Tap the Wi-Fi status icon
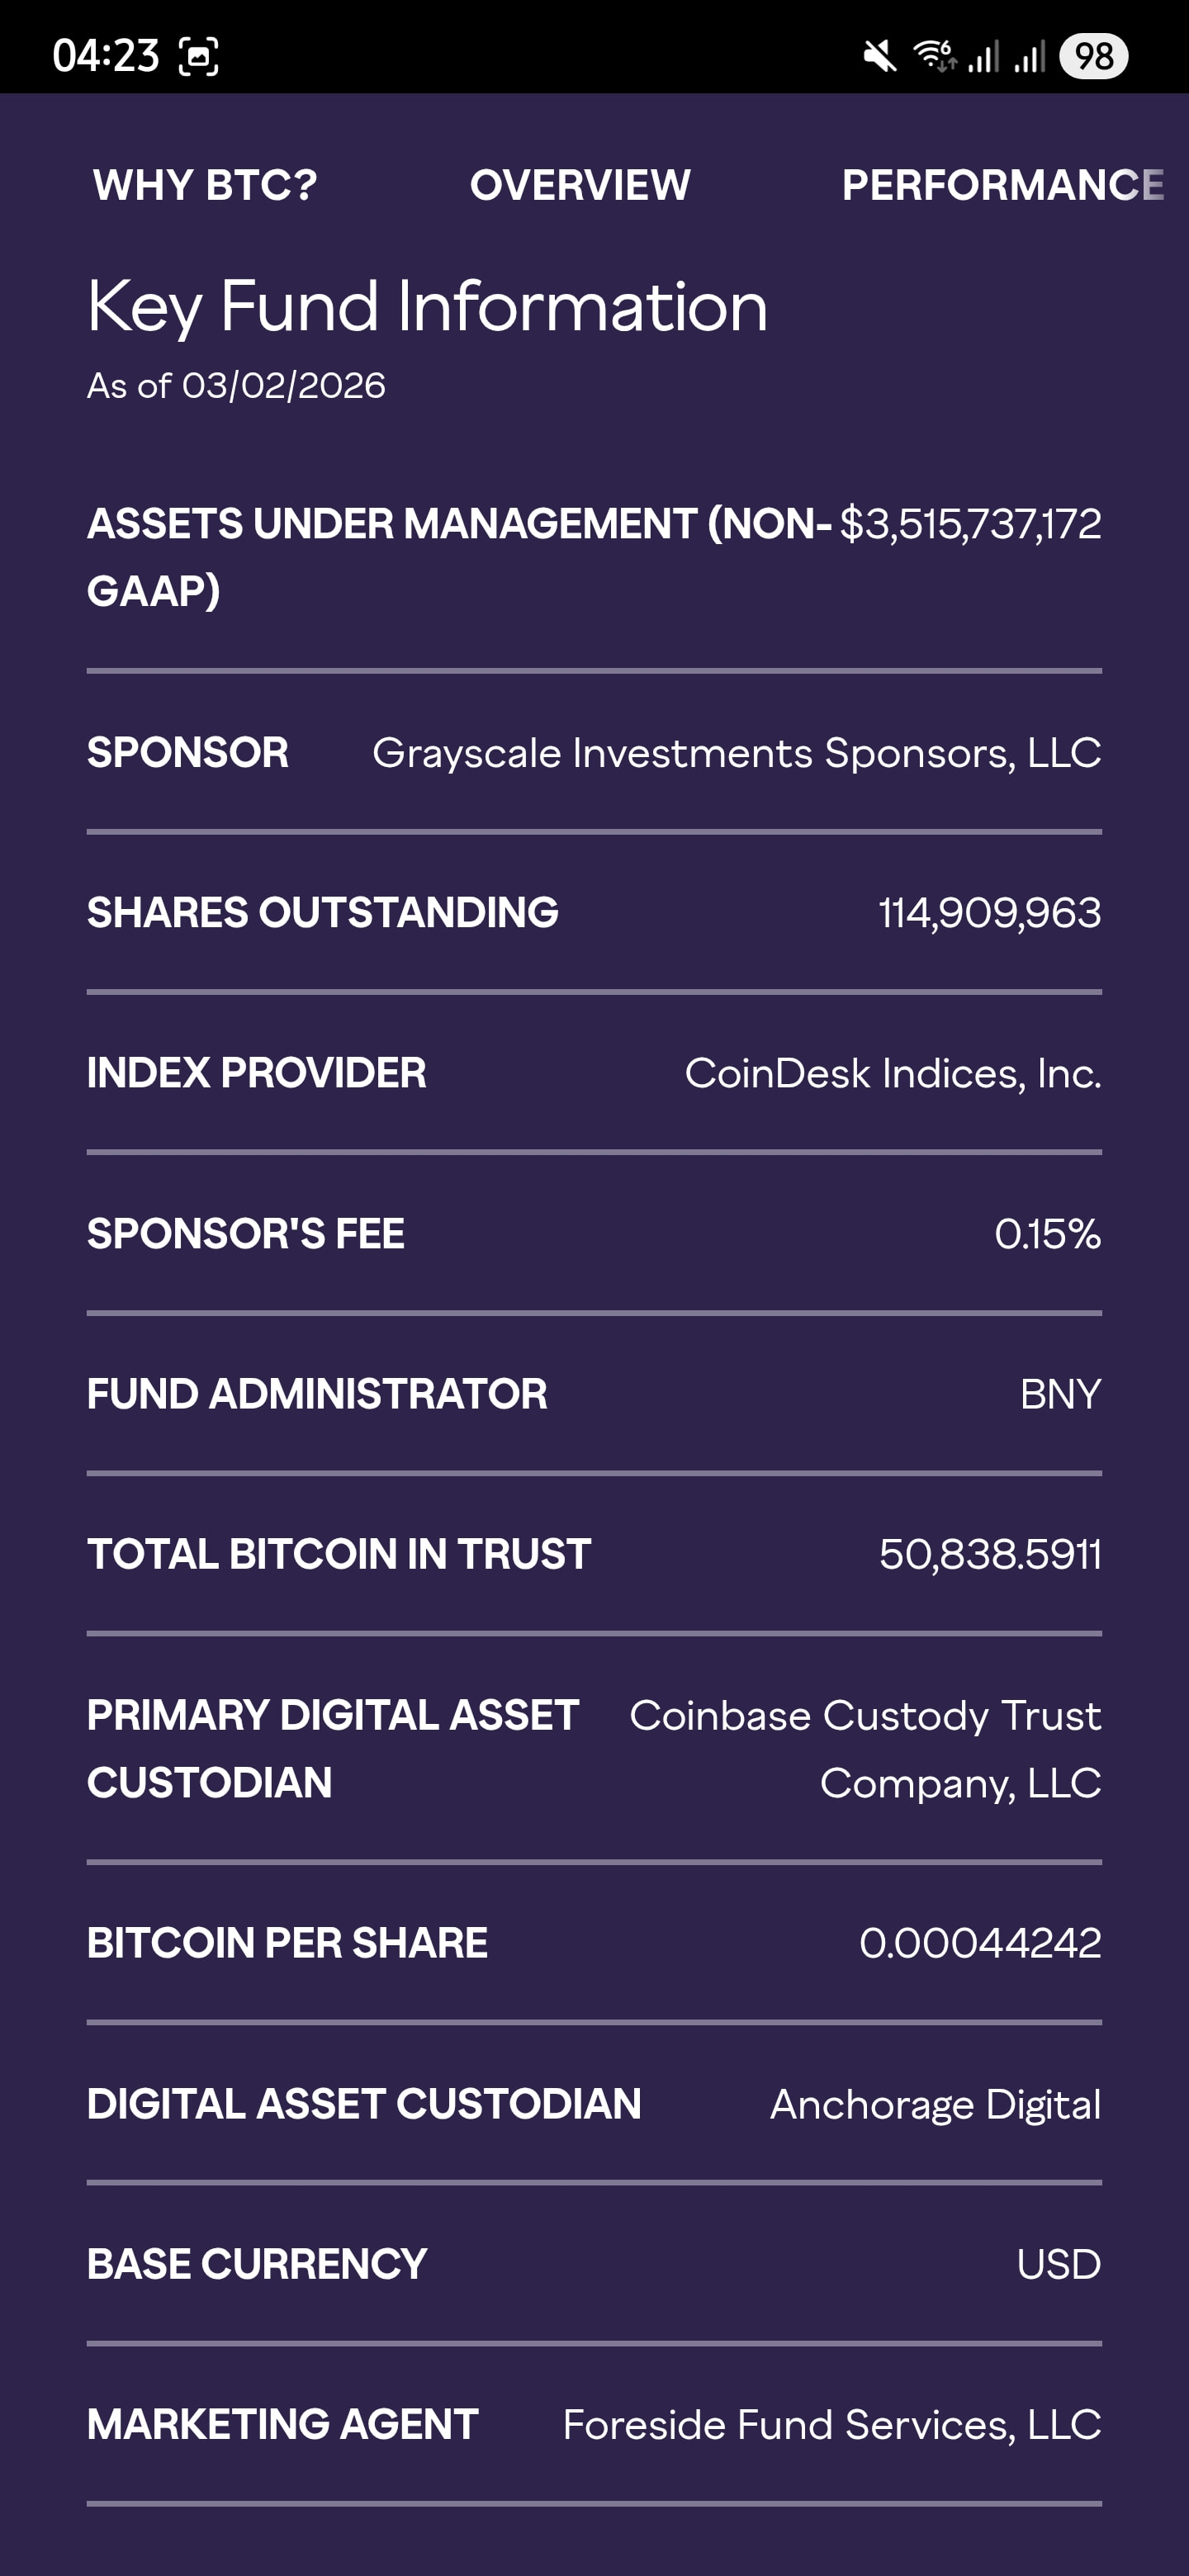Image resolution: width=1189 pixels, height=2576 pixels. (x=935, y=55)
